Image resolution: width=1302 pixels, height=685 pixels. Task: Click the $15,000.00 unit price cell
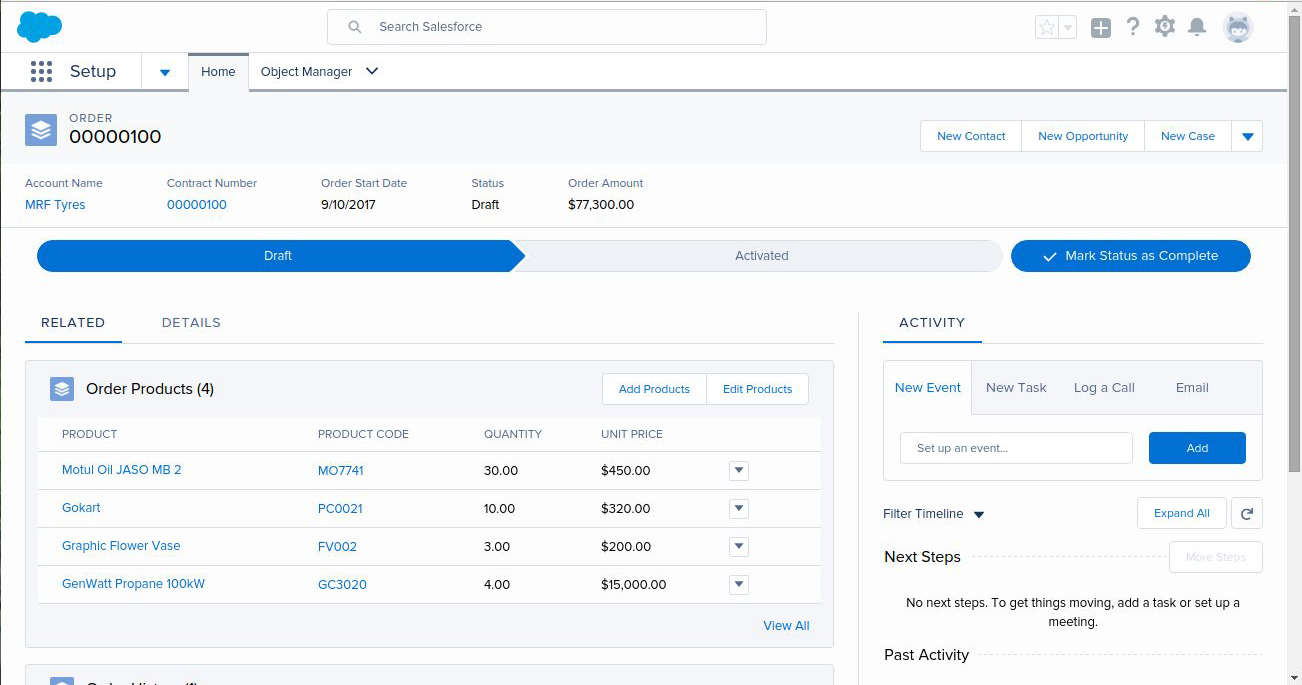click(634, 585)
